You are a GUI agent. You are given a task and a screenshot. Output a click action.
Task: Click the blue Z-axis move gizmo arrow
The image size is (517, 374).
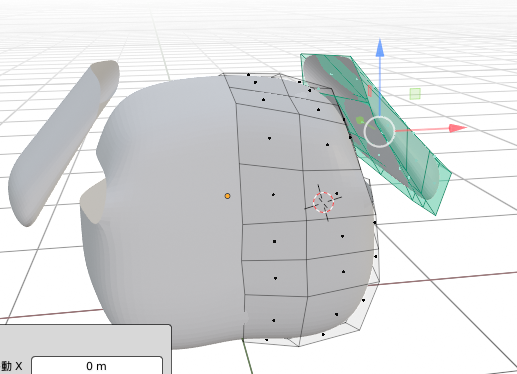380,48
